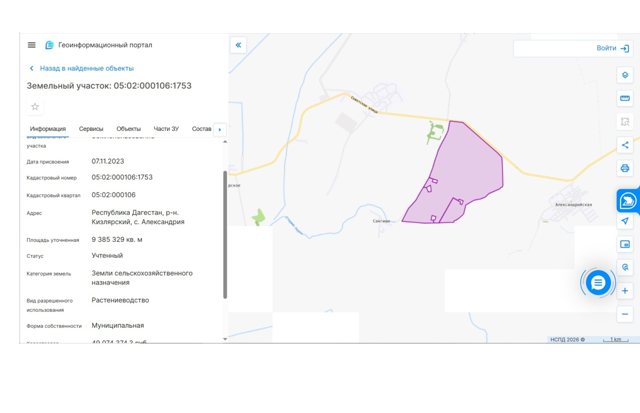
Task: Collapse the side panel with double chevron
Action: (238, 45)
